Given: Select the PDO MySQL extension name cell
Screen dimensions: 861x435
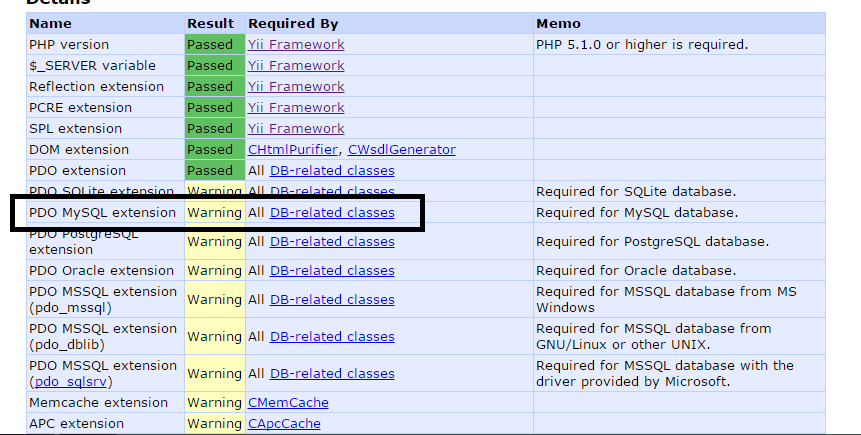Looking at the screenshot, I should click(105, 213).
